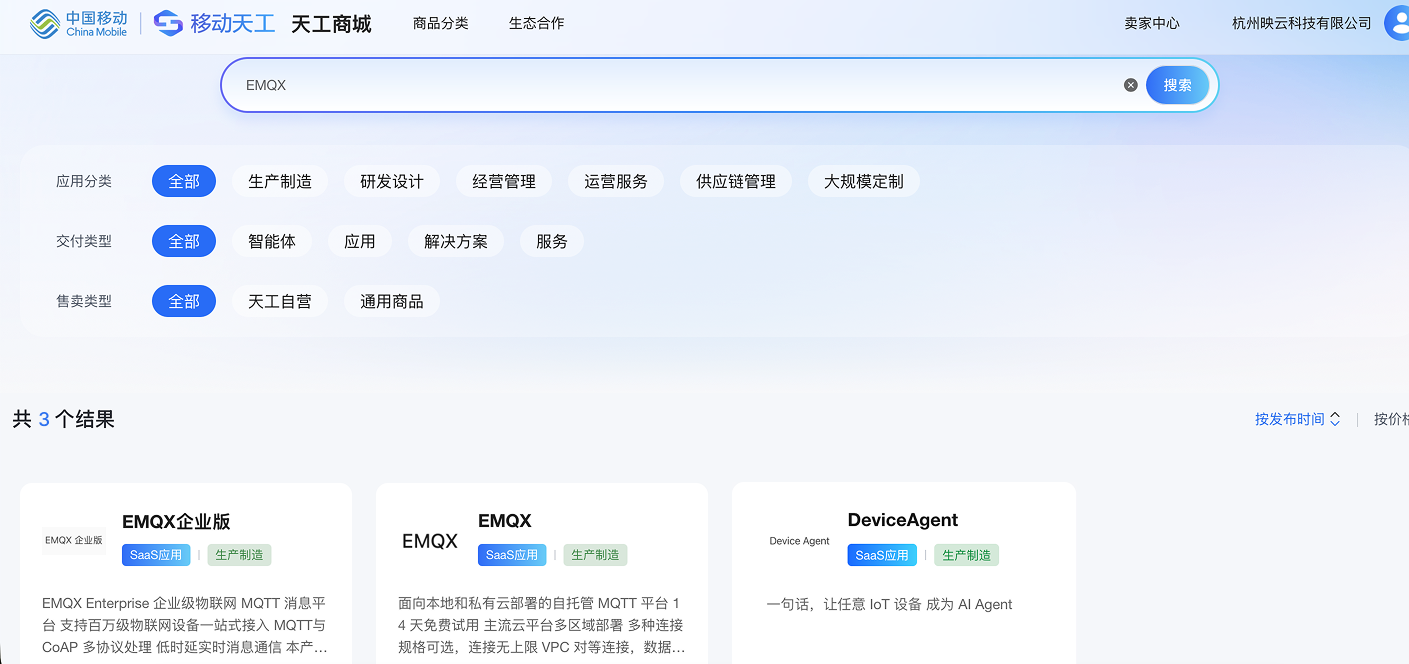Image resolution: width=1409 pixels, height=664 pixels.
Task: Click the 应用分类 row label
Action: pyautogui.click(x=84, y=181)
